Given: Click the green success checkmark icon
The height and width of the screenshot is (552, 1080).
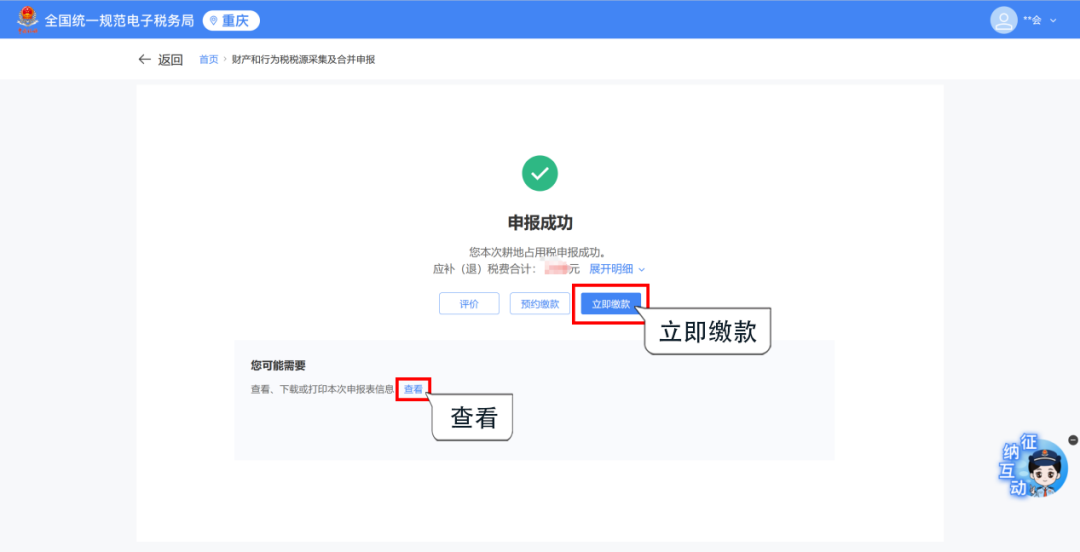Looking at the screenshot, I should coord(540,174).
